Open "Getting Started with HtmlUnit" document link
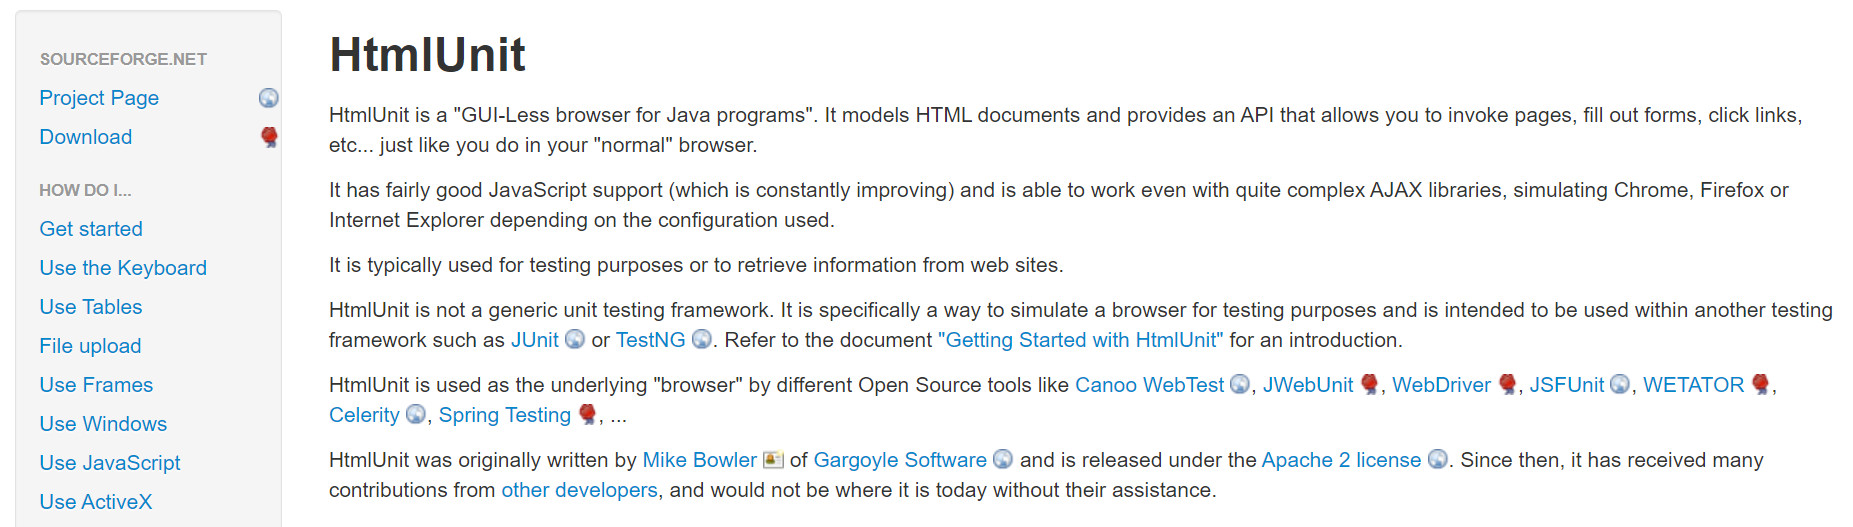The width and height of the screenshot is (1853, 527). click(1080, 340)
